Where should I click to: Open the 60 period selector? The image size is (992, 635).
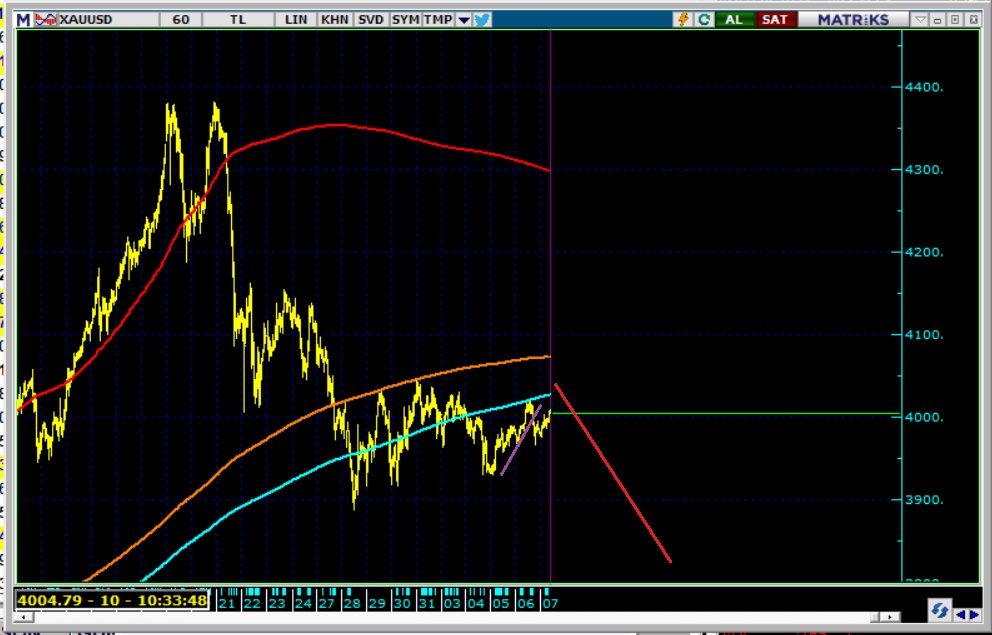(180, 19)
